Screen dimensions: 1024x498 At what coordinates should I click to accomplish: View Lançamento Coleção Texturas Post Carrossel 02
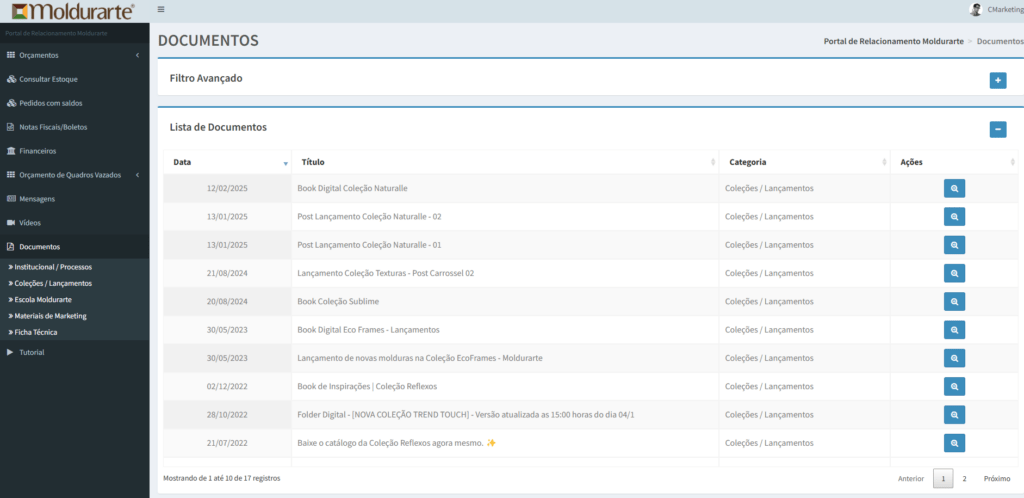click(954, 273)
